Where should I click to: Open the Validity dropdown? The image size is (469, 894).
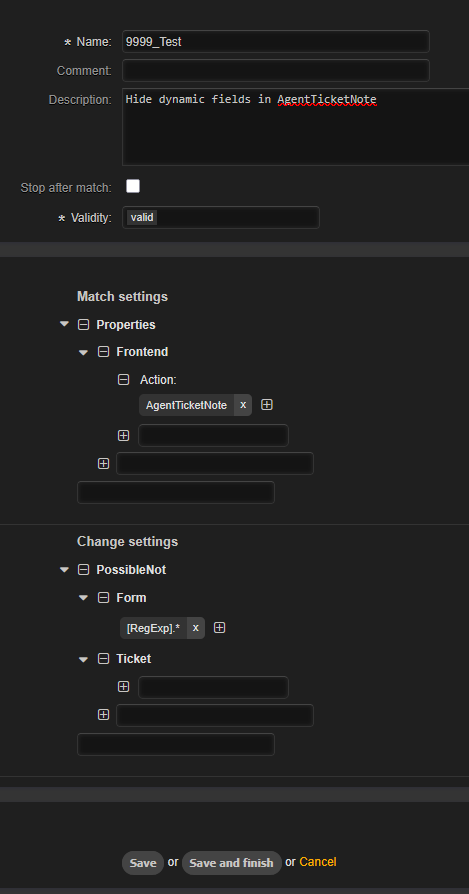[x=221, y=217]
